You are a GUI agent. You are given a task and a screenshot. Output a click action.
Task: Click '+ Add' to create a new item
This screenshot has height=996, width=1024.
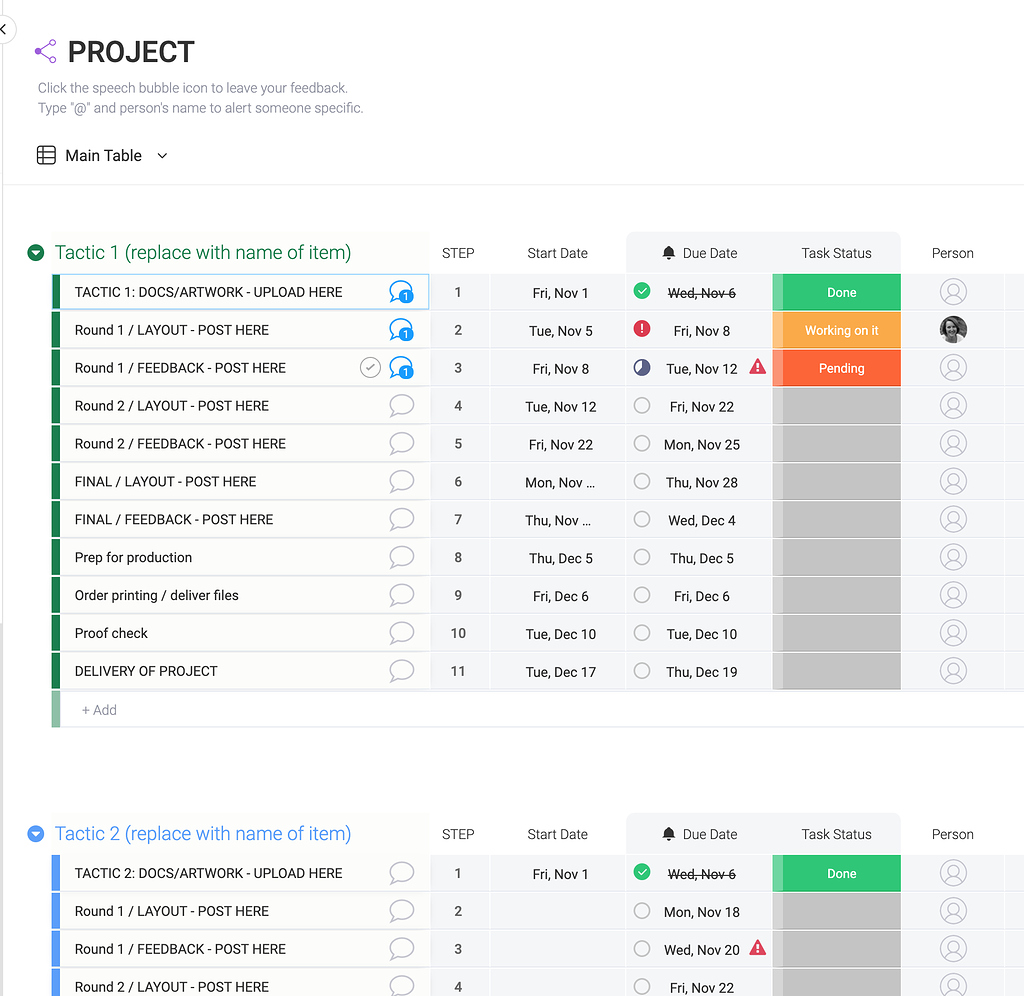pyautogui.click(x=98, y=709)
